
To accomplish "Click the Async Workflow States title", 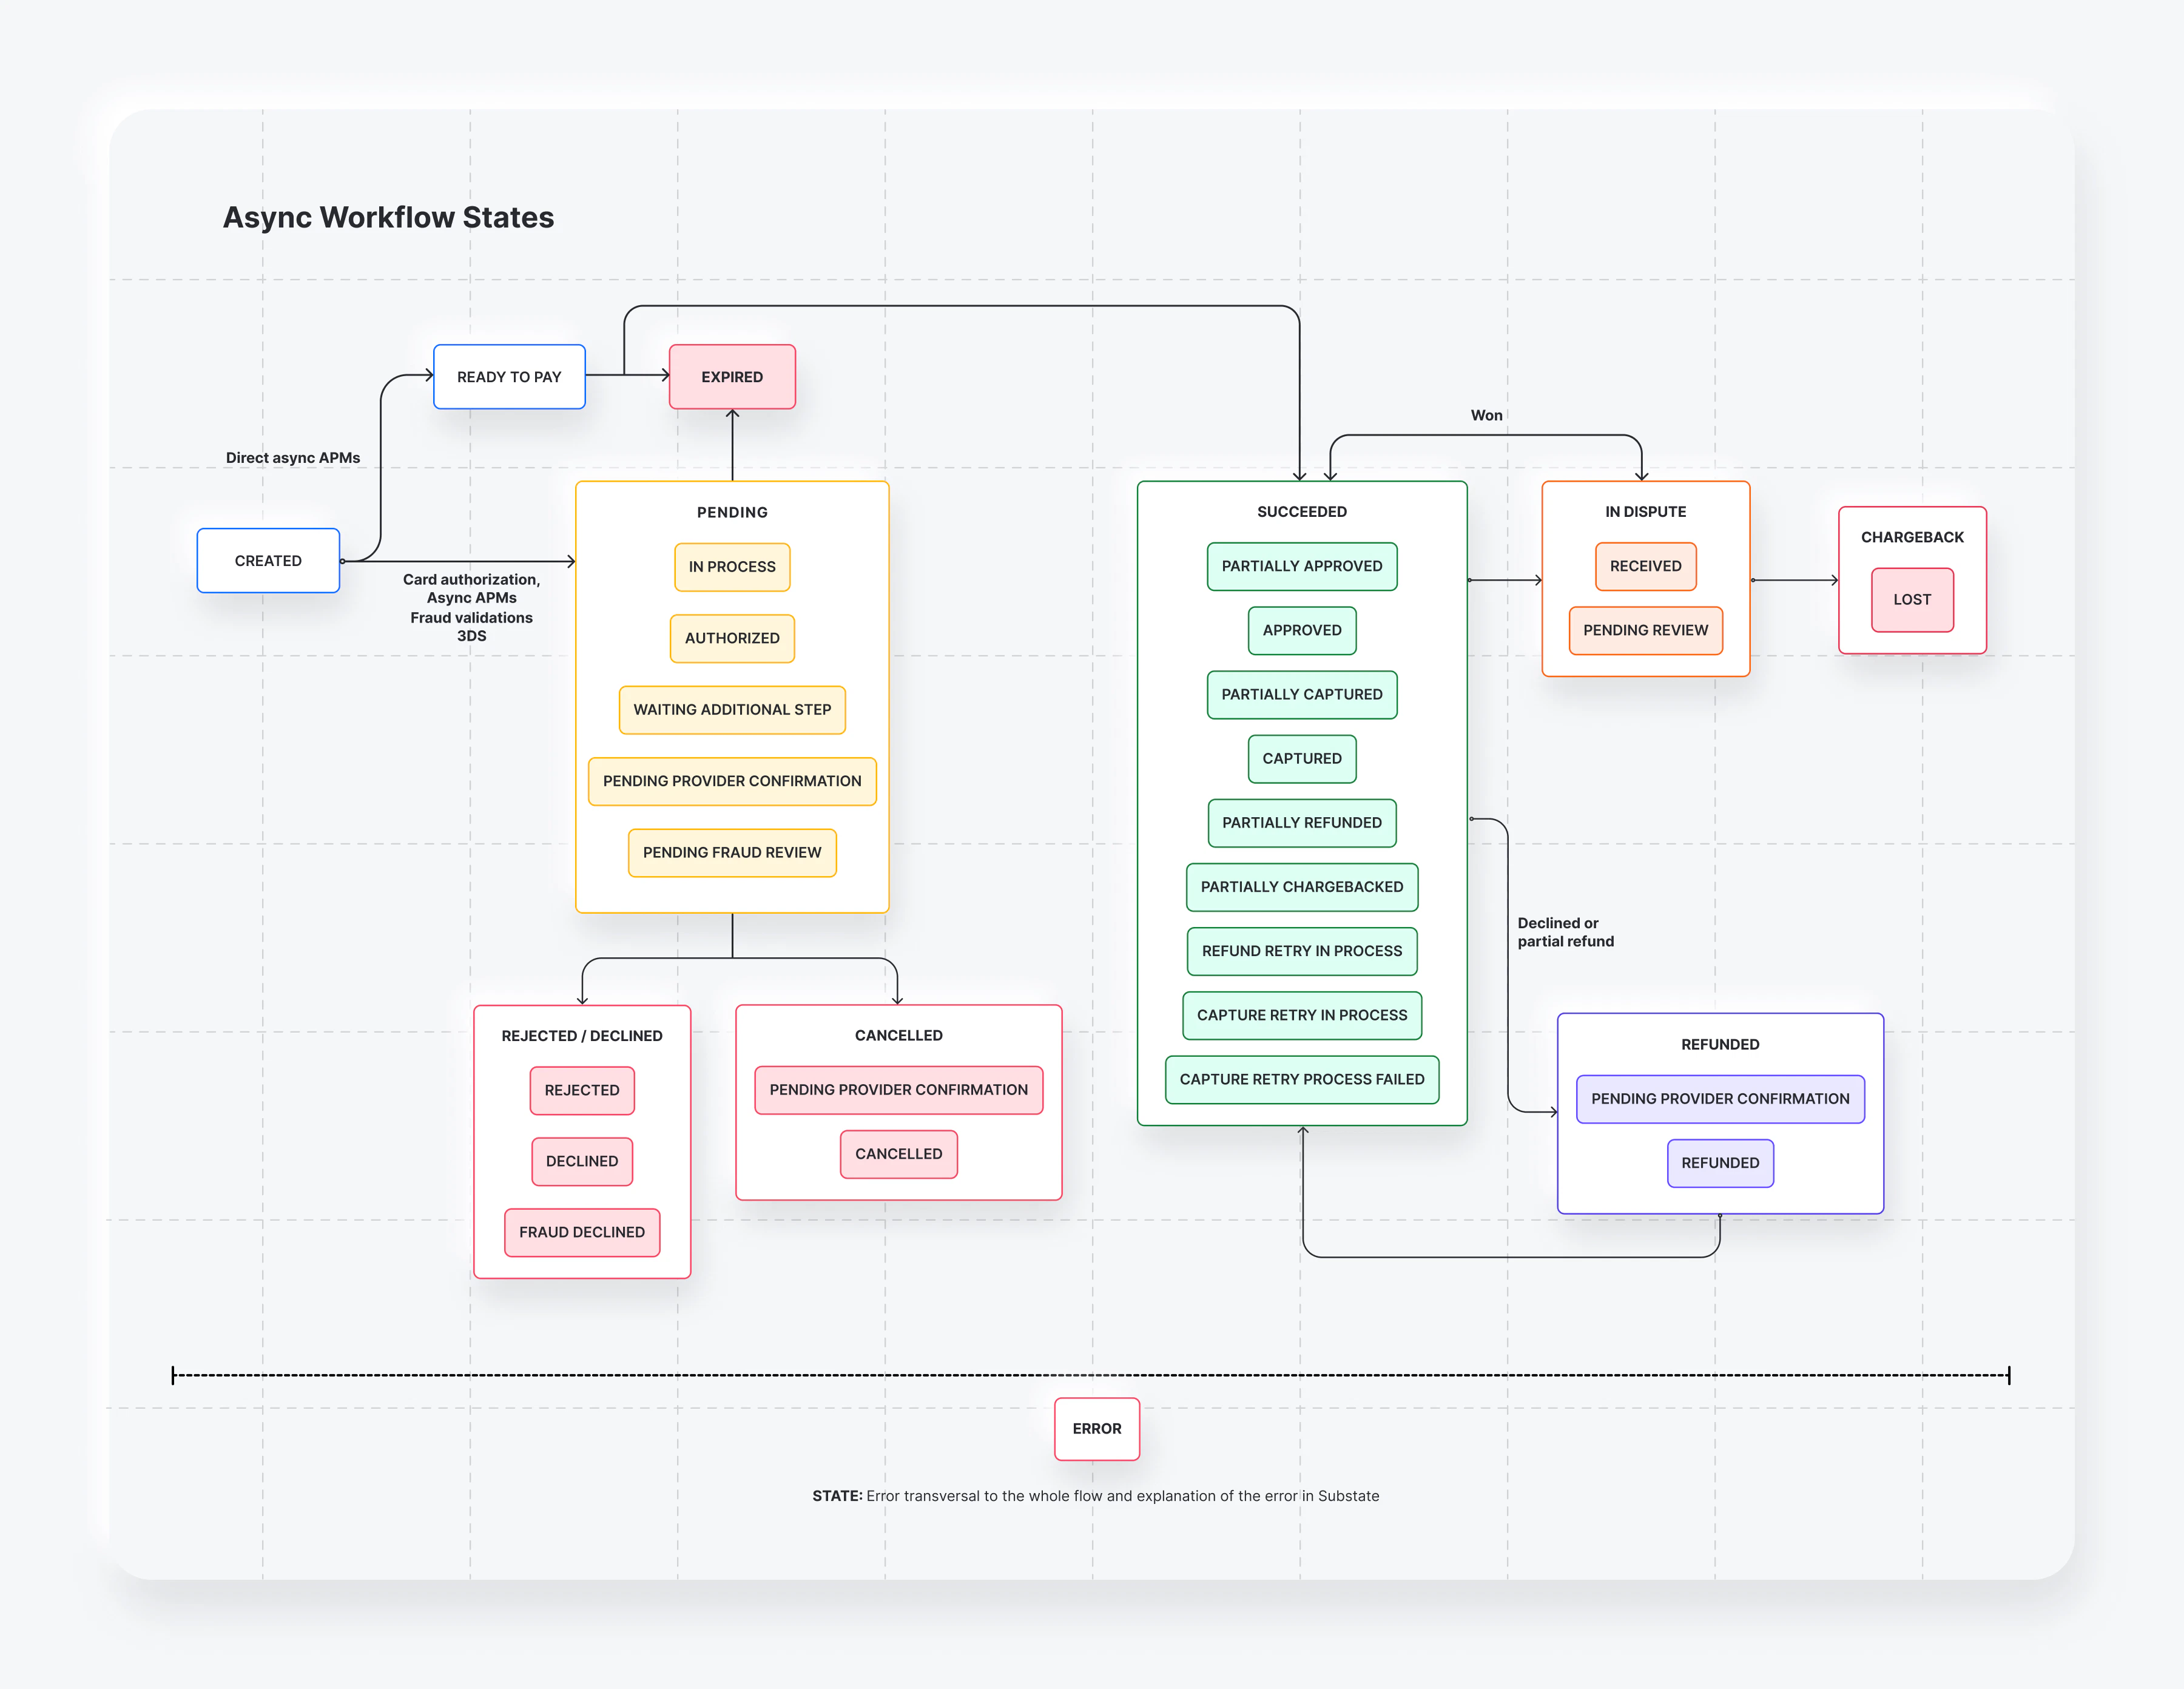I will click(x=388, y=217).
